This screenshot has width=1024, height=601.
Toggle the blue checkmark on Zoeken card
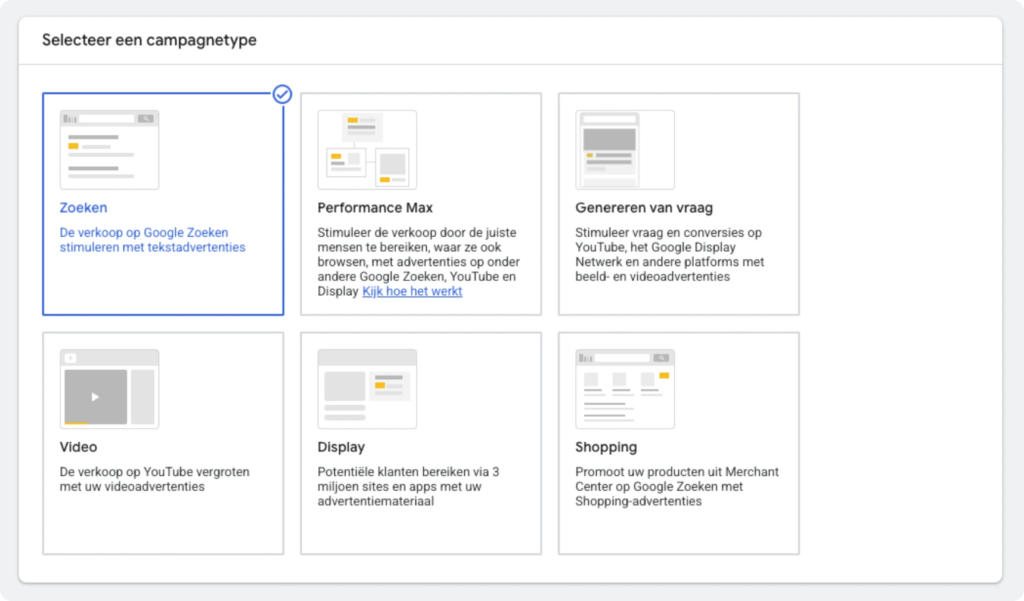pyautogui.click(x=283, y=94)
